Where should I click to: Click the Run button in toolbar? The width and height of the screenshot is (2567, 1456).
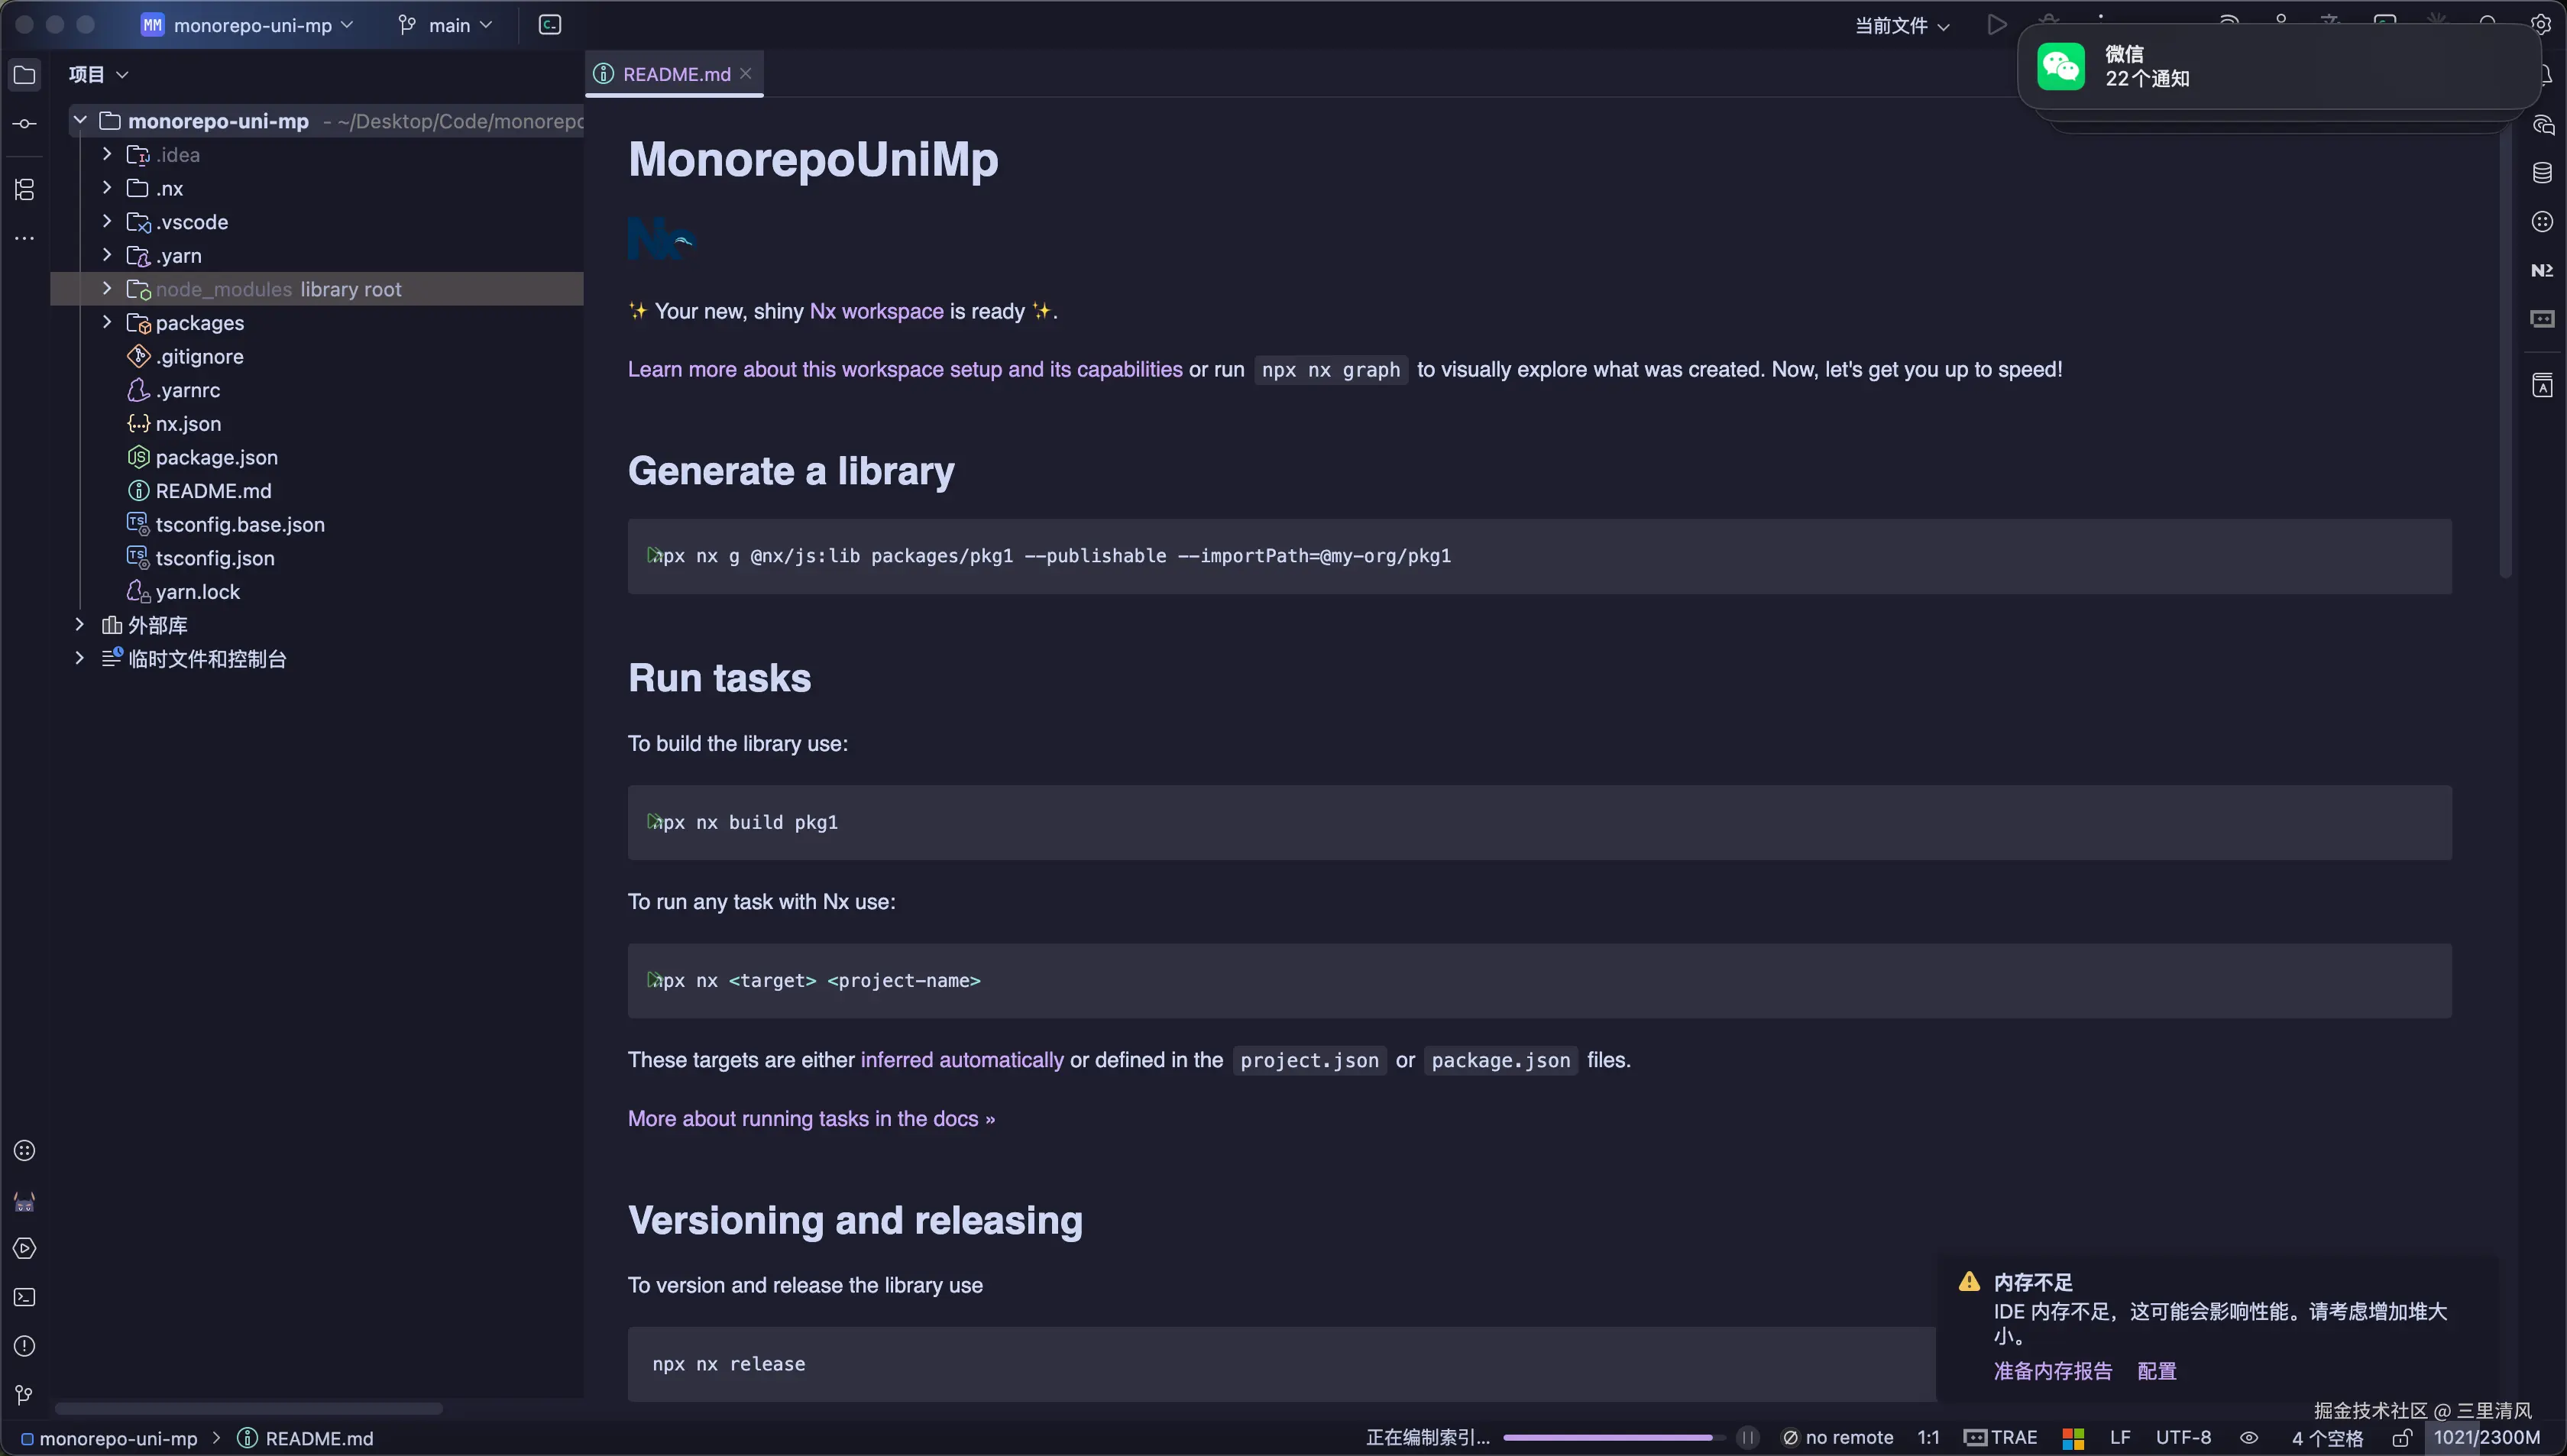click(1996, 24)
